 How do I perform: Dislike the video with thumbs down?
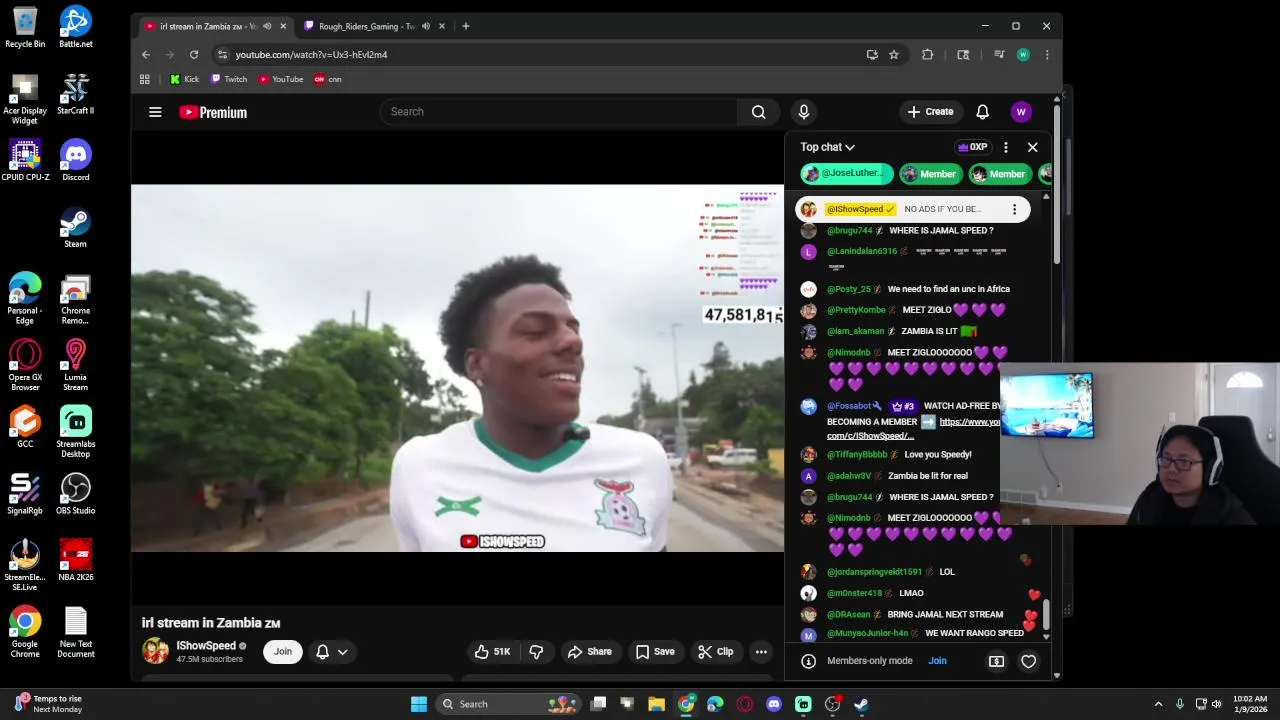point(536,652)
